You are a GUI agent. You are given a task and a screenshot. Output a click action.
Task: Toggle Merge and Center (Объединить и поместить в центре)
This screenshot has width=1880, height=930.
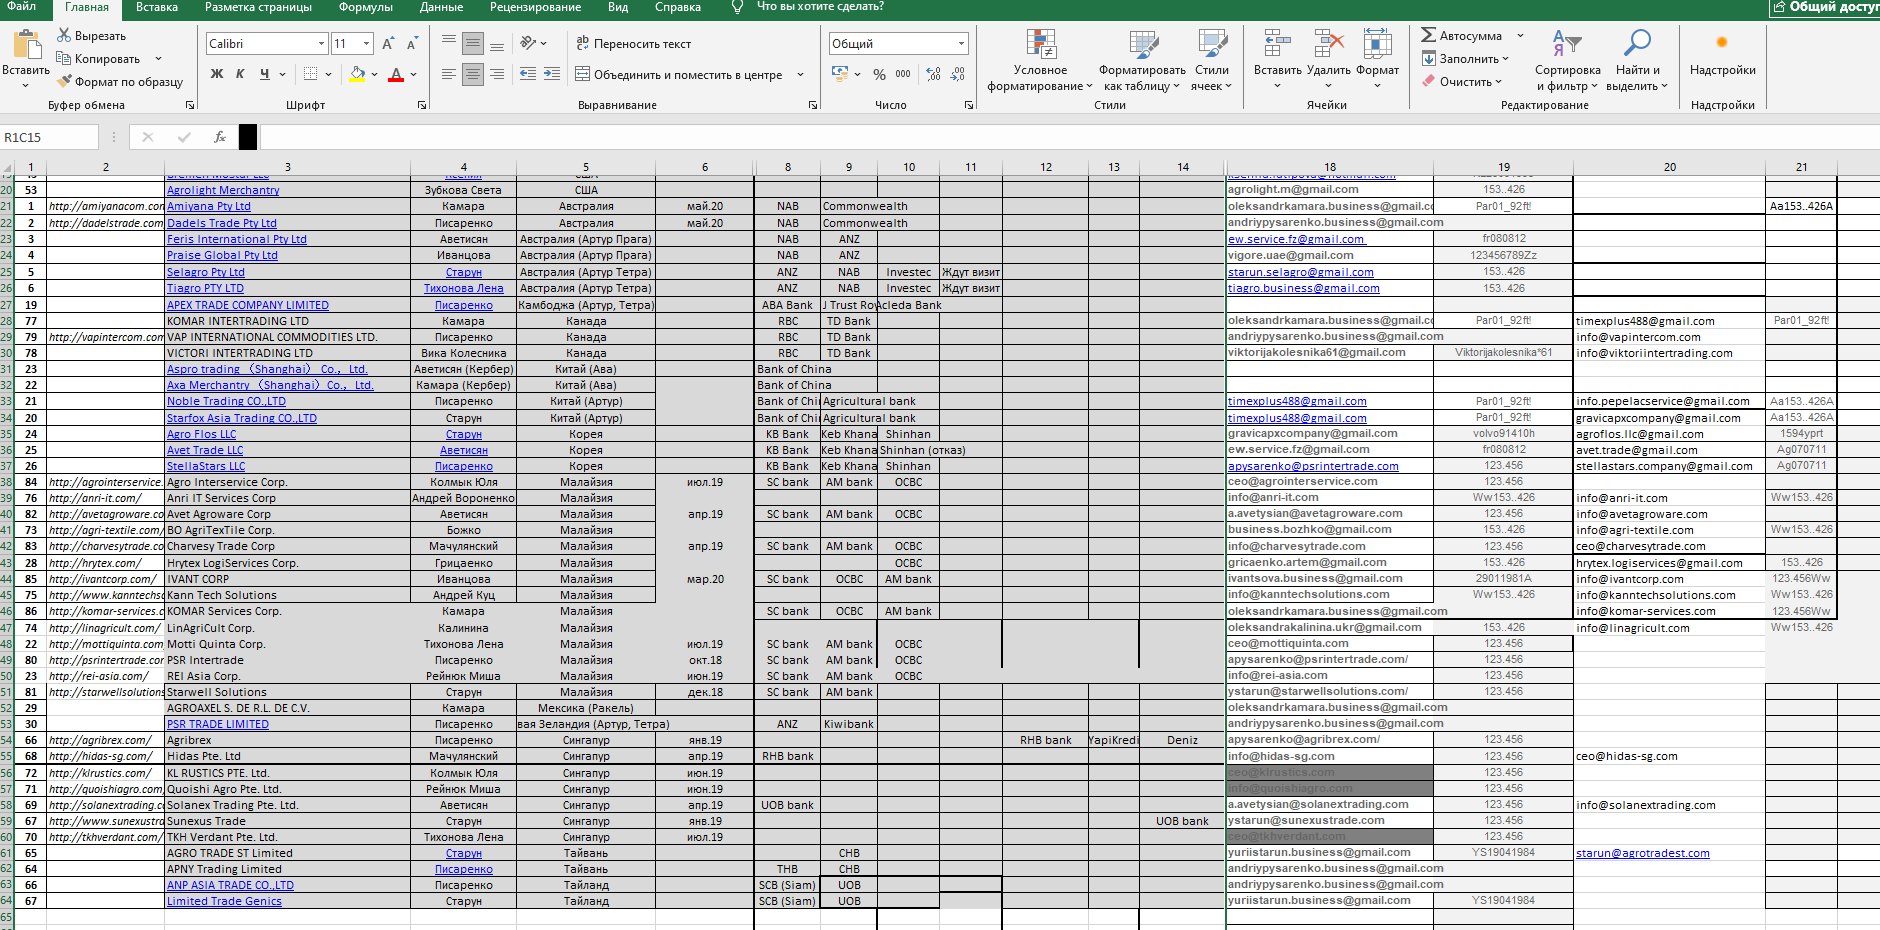tap(679, 74)
